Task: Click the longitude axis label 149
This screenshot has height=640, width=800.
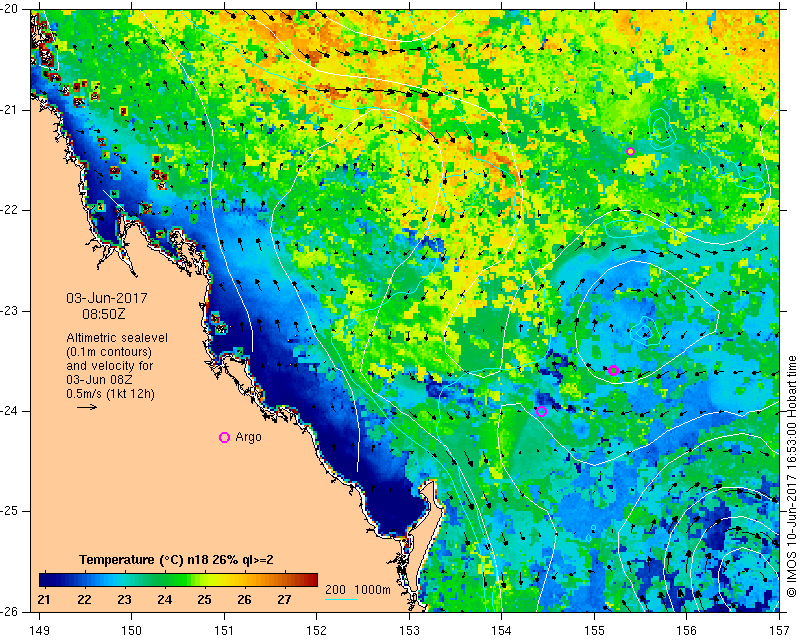Action: coord(39,631)
